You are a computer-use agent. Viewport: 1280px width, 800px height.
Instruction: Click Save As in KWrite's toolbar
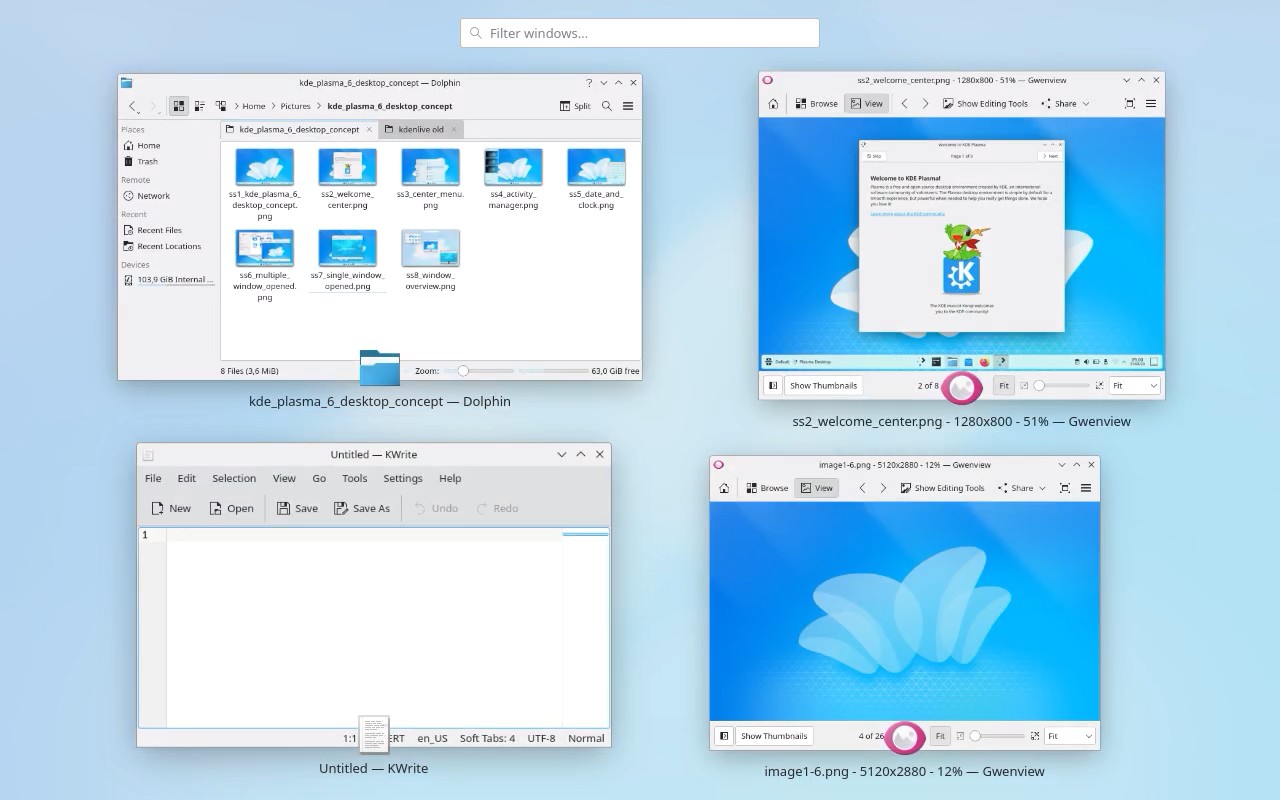click(362, 508)
